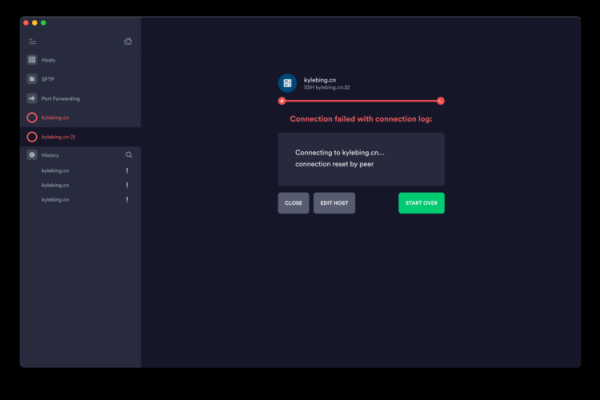Click red status circle of kylebing.cn tab

coord(32,118)
